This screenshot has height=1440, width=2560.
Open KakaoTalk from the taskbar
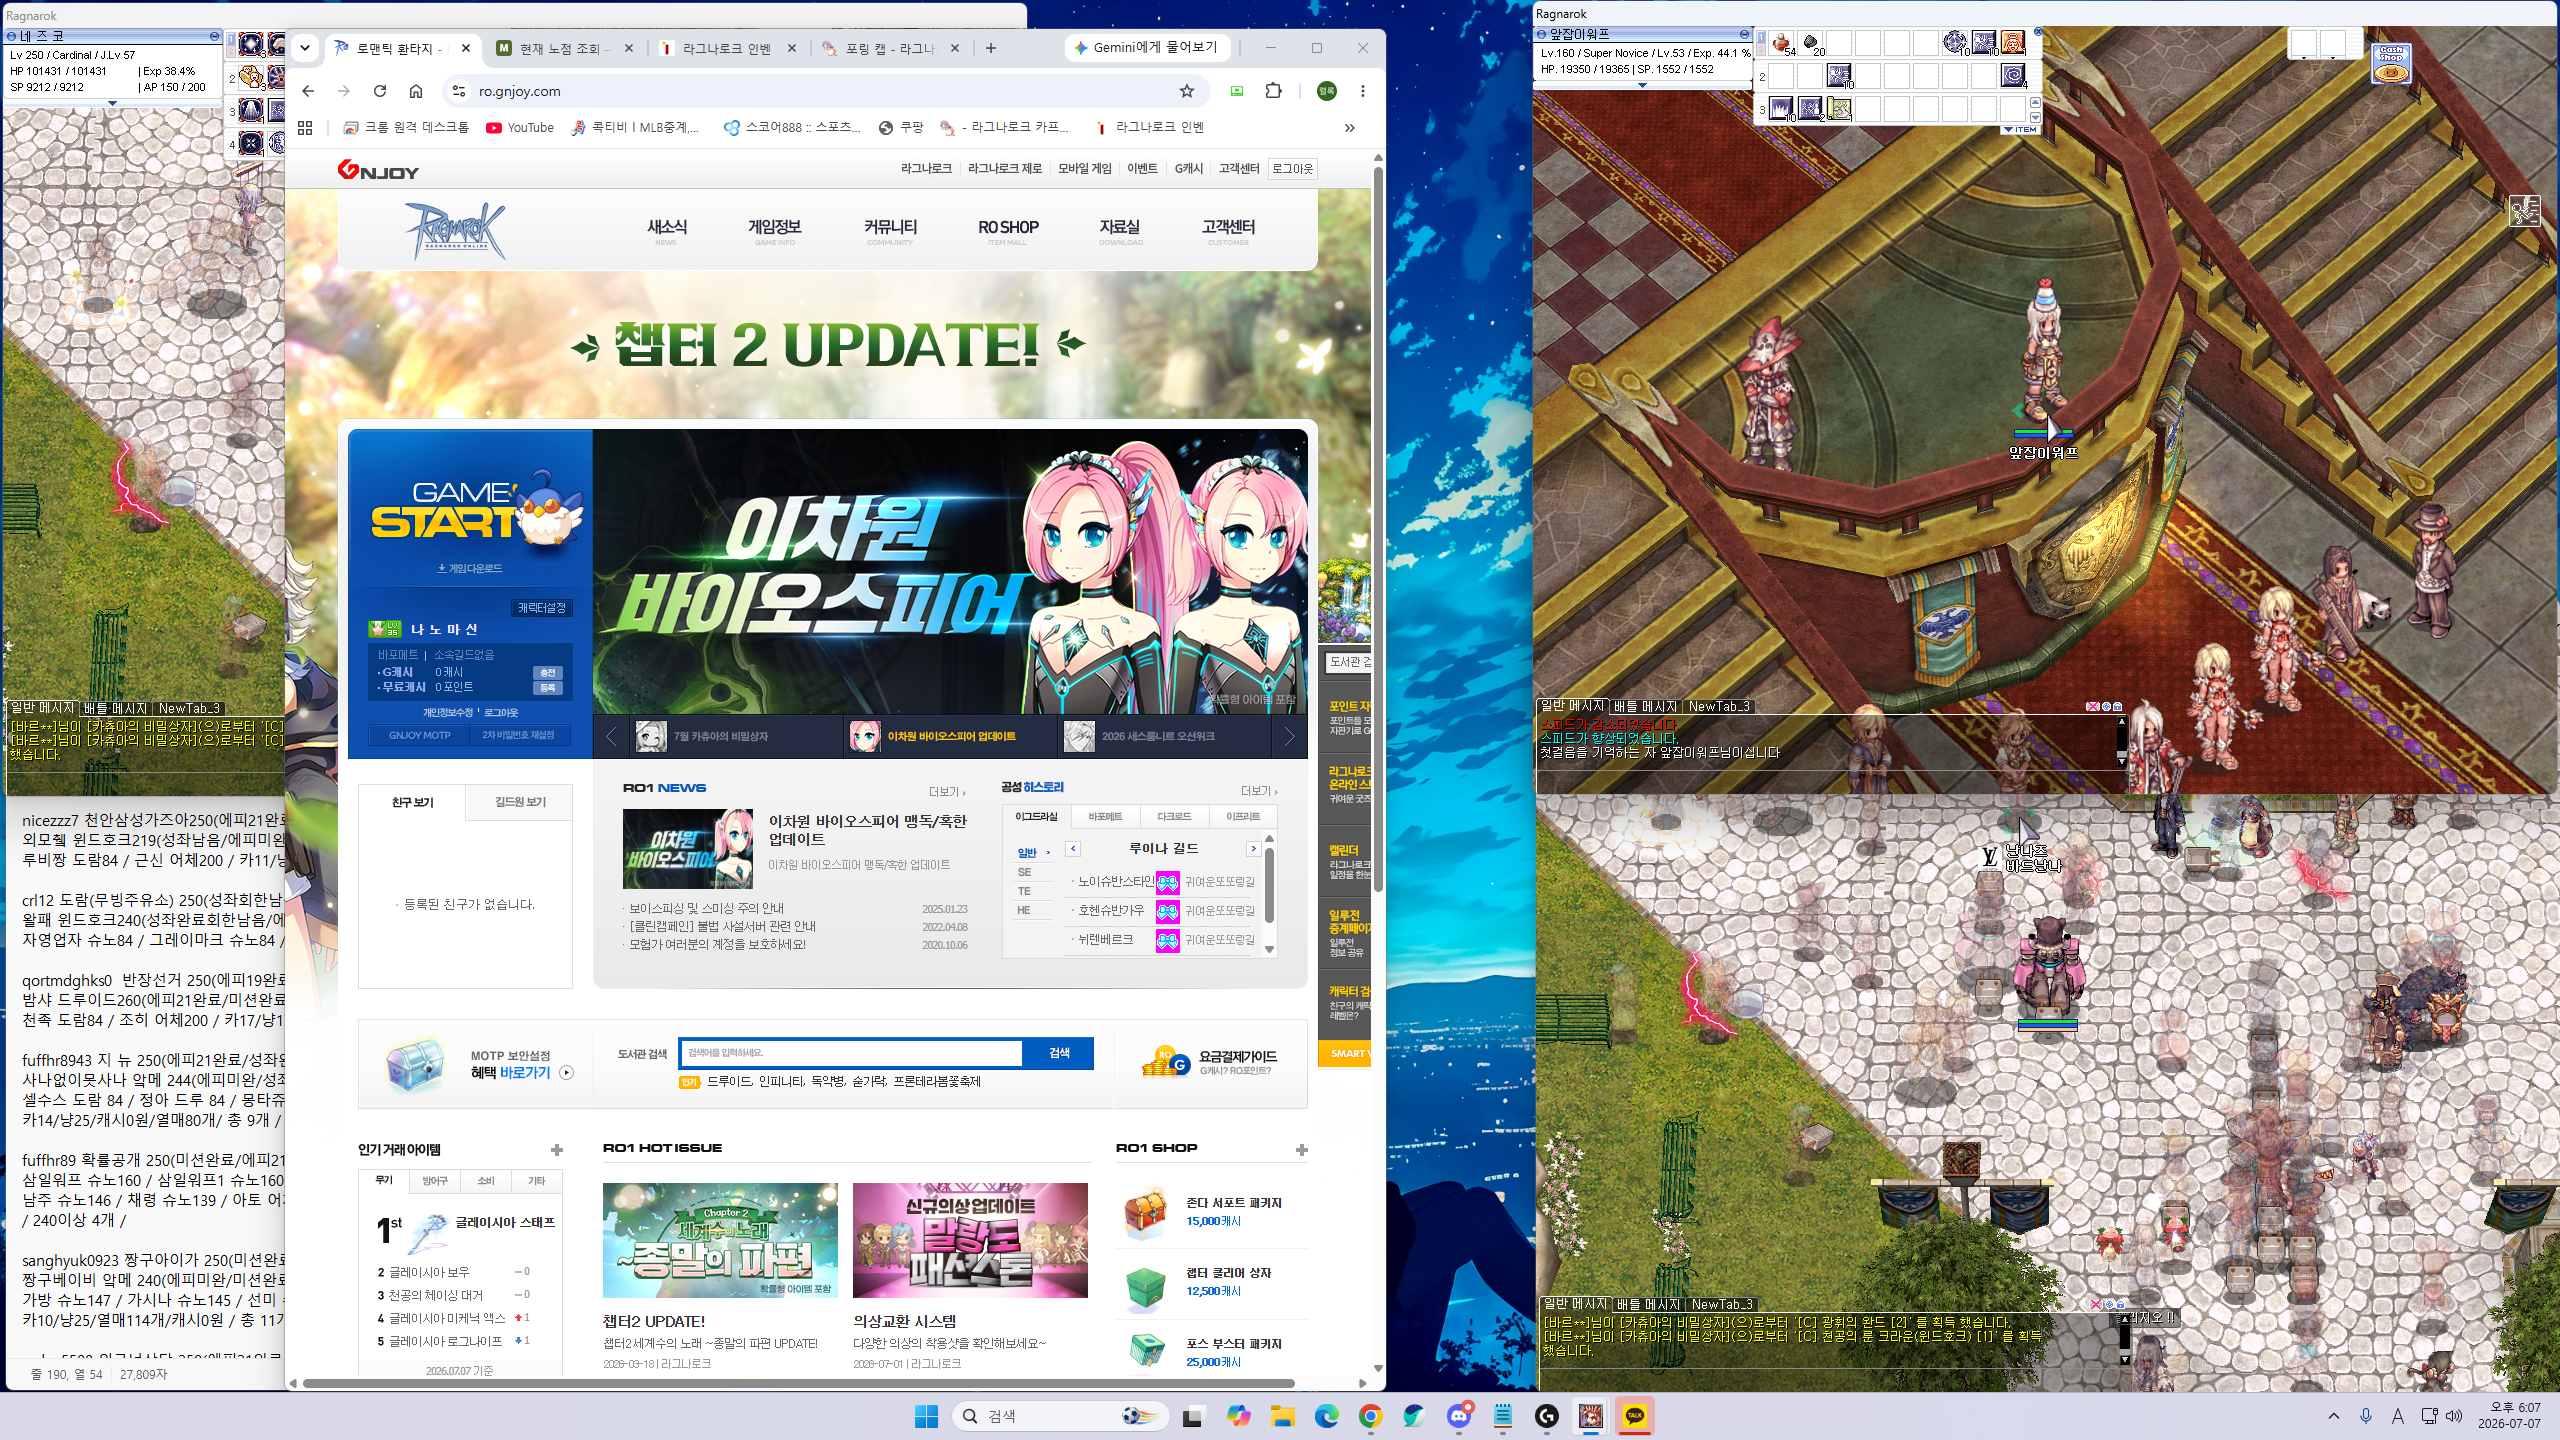[1635, 1416]
